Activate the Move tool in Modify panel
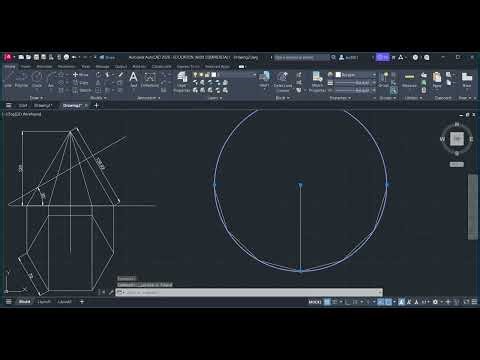Image resolution: width=480 pixels, height=360 pixels. click(x=81, y=75)
